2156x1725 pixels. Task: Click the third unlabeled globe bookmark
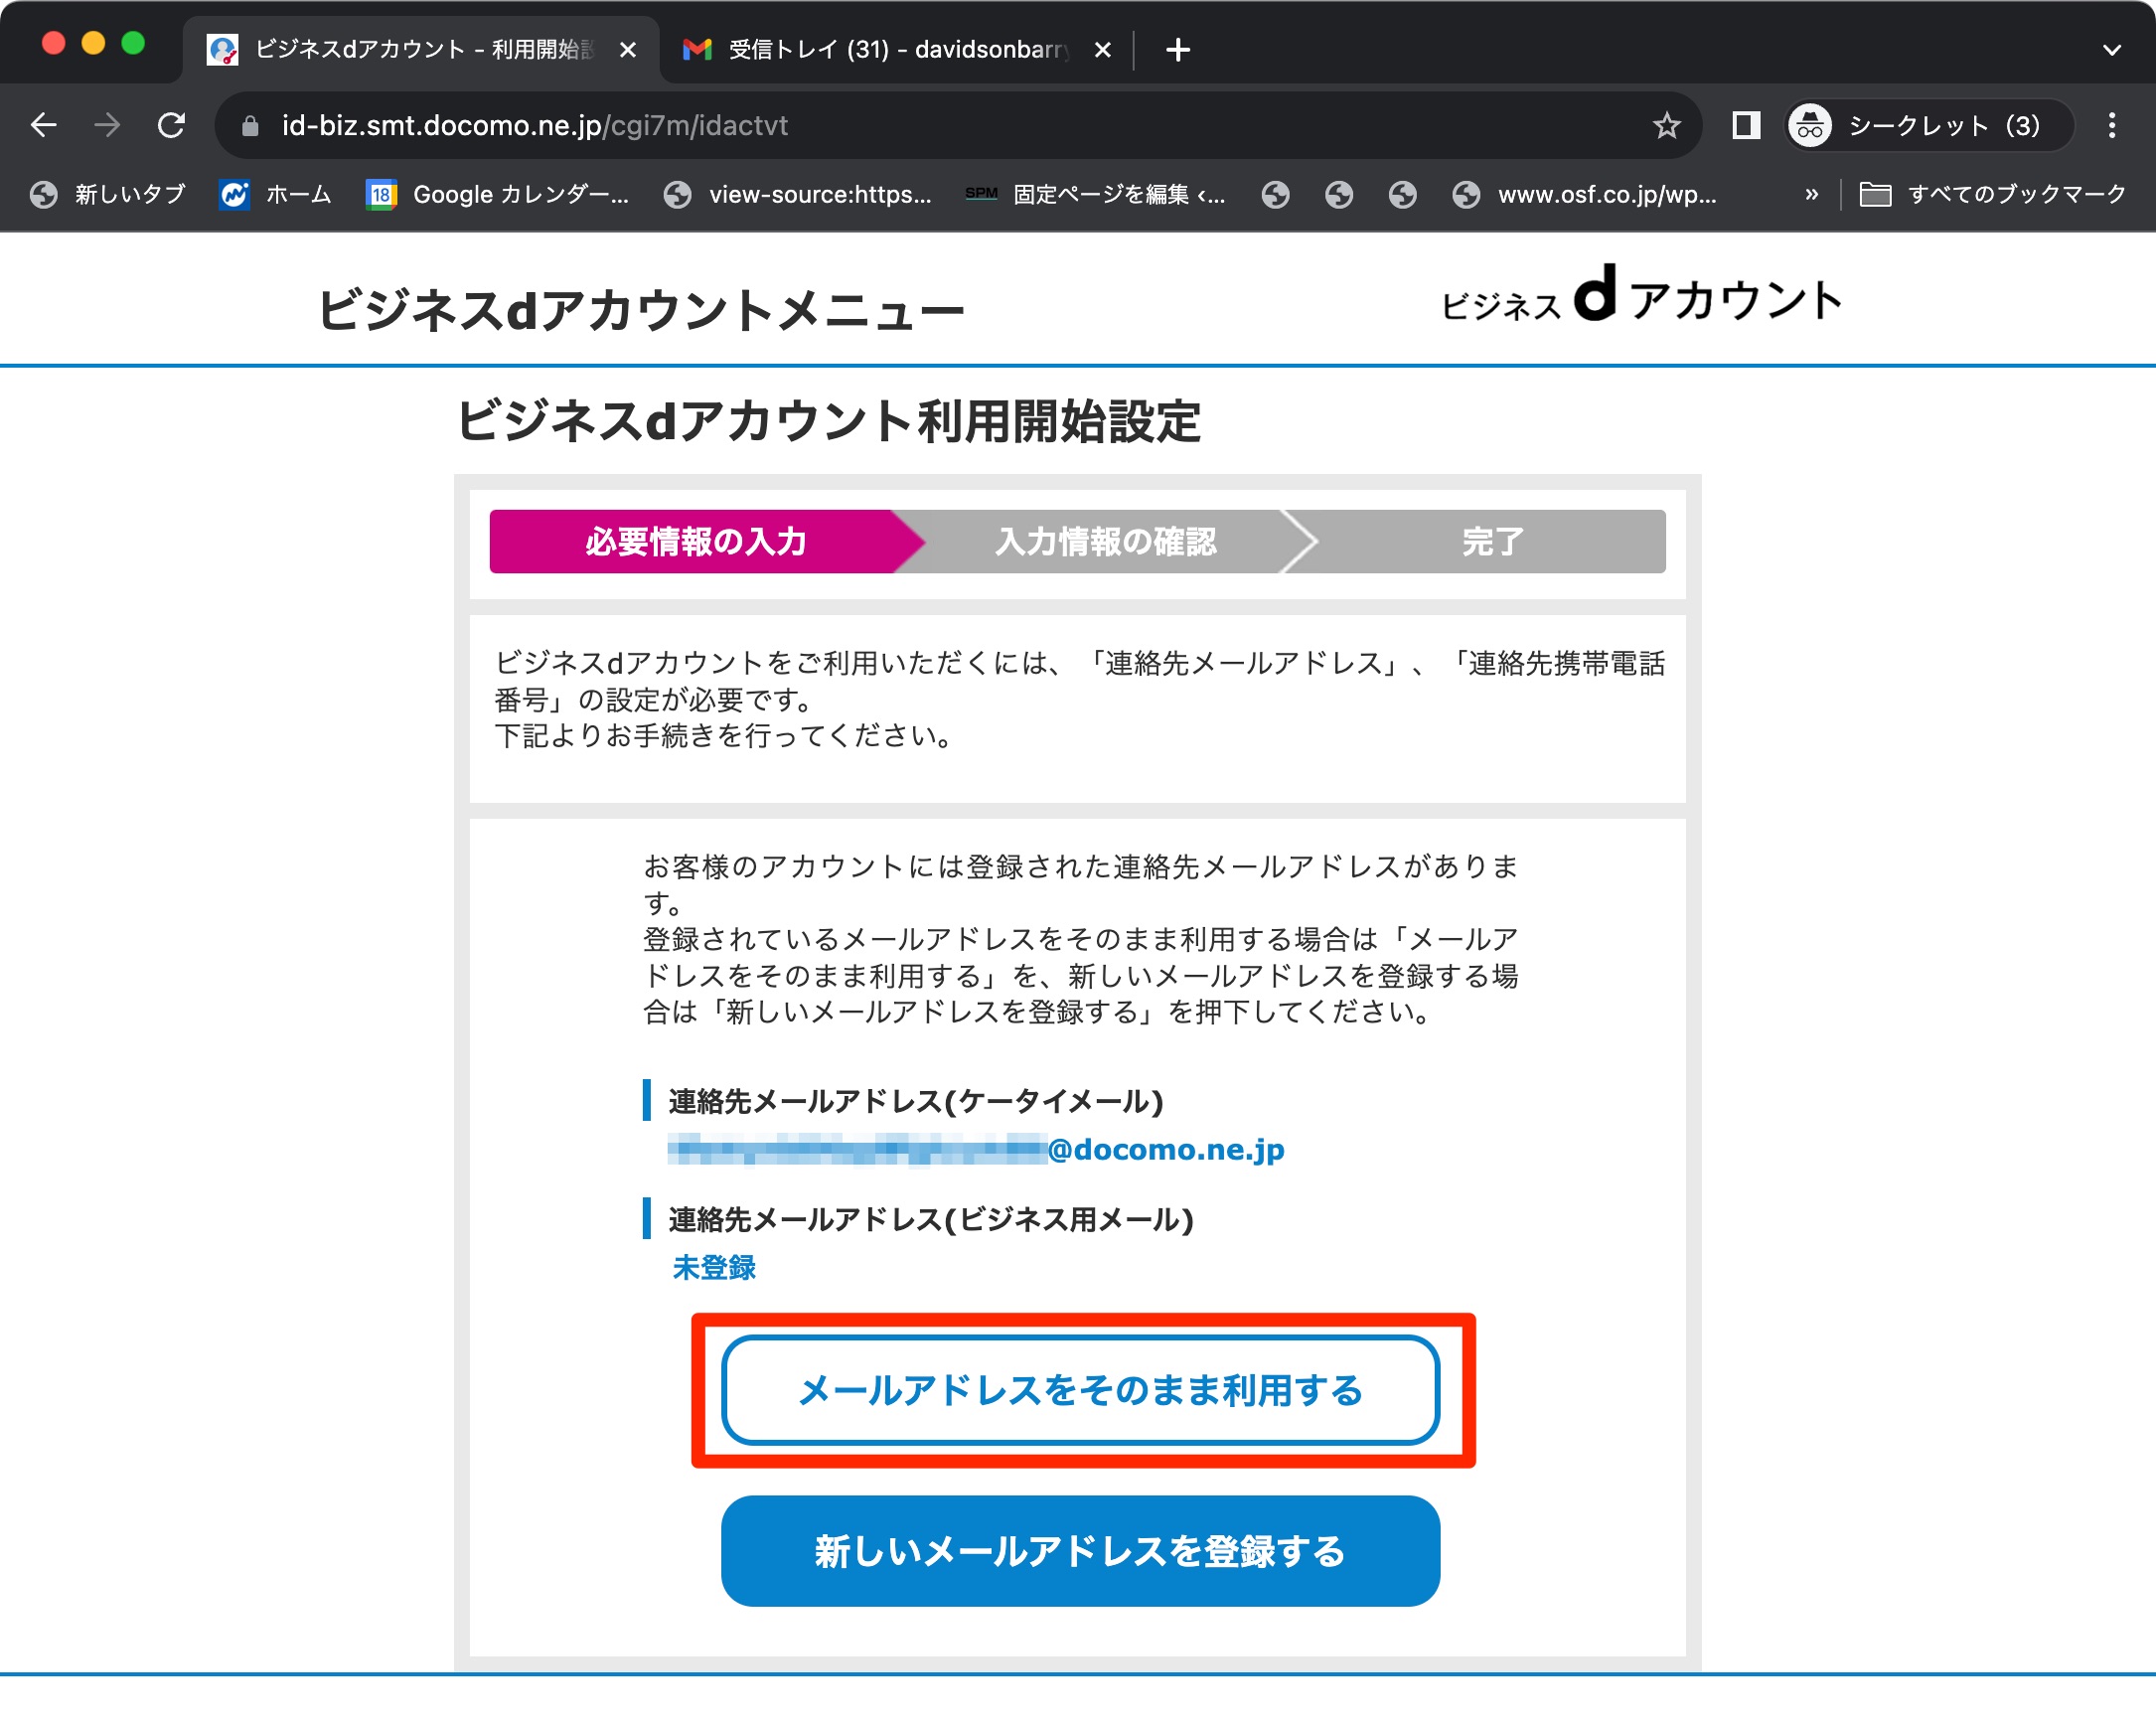tap(1403, 194)
